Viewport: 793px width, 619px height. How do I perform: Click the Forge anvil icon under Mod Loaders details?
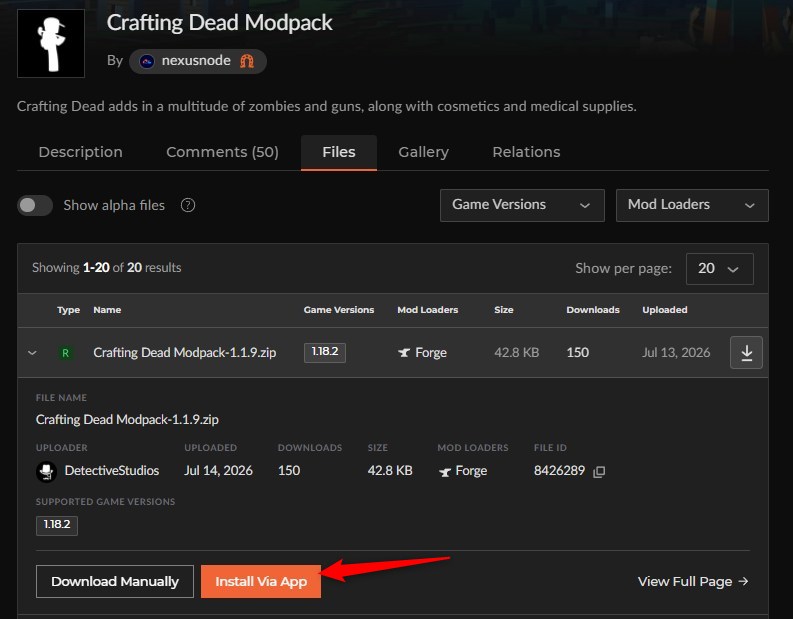point(445,472)
